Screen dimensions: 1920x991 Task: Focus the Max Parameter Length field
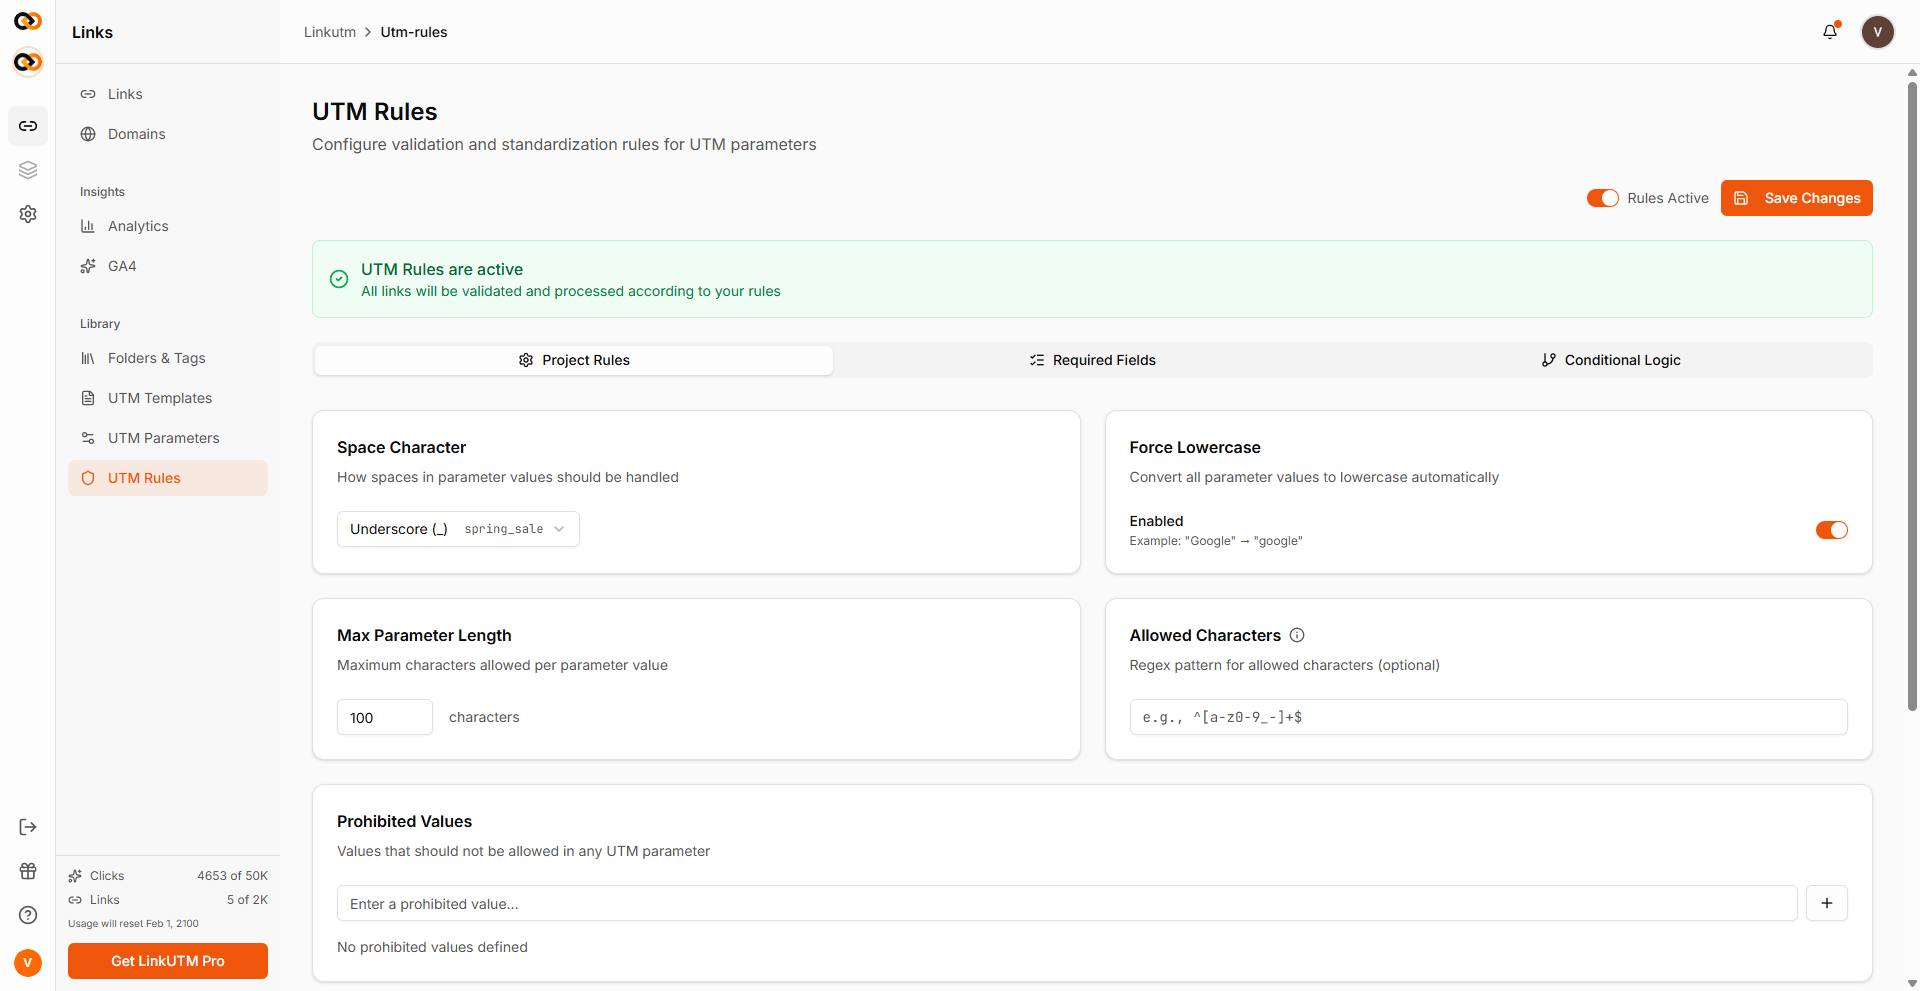pyautogui.click(x=385, y=717)
